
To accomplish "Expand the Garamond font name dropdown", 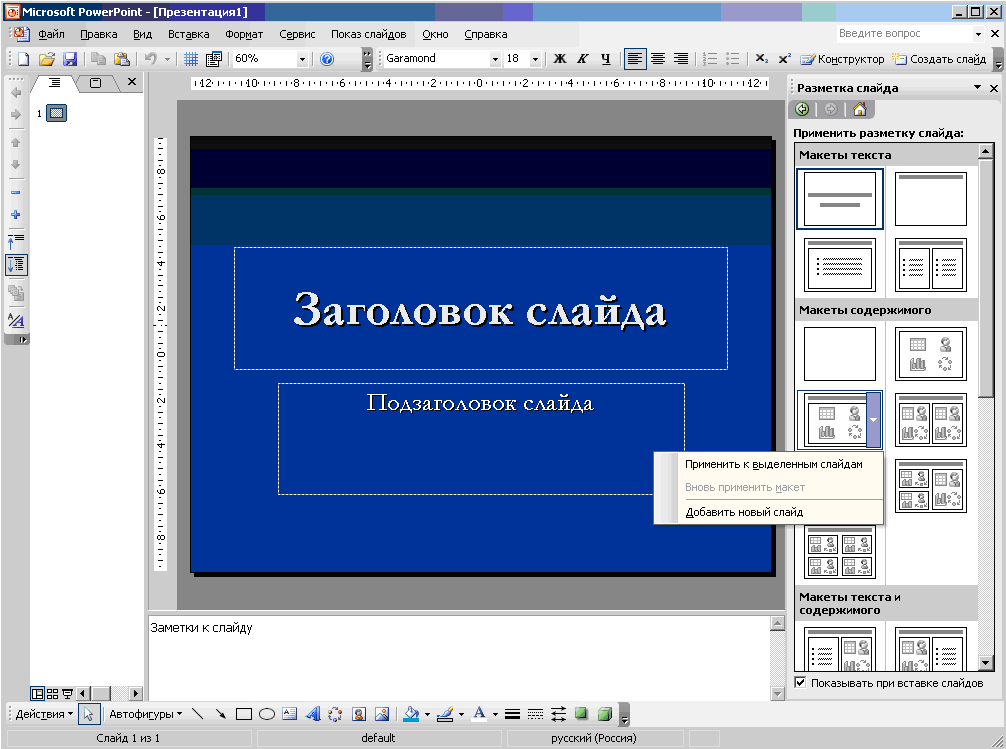I will pyautogui.click(x=495, y=59).
